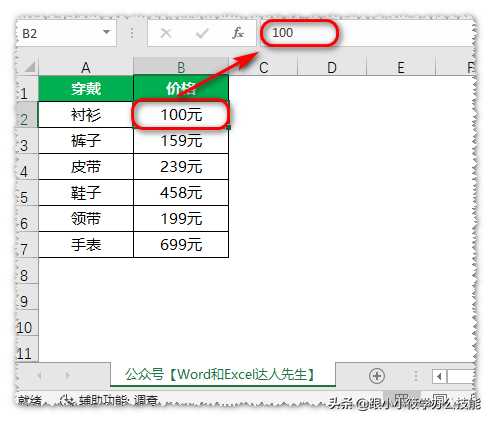
Task: Select cell containing 458元
Action: [x=181, y=193]
